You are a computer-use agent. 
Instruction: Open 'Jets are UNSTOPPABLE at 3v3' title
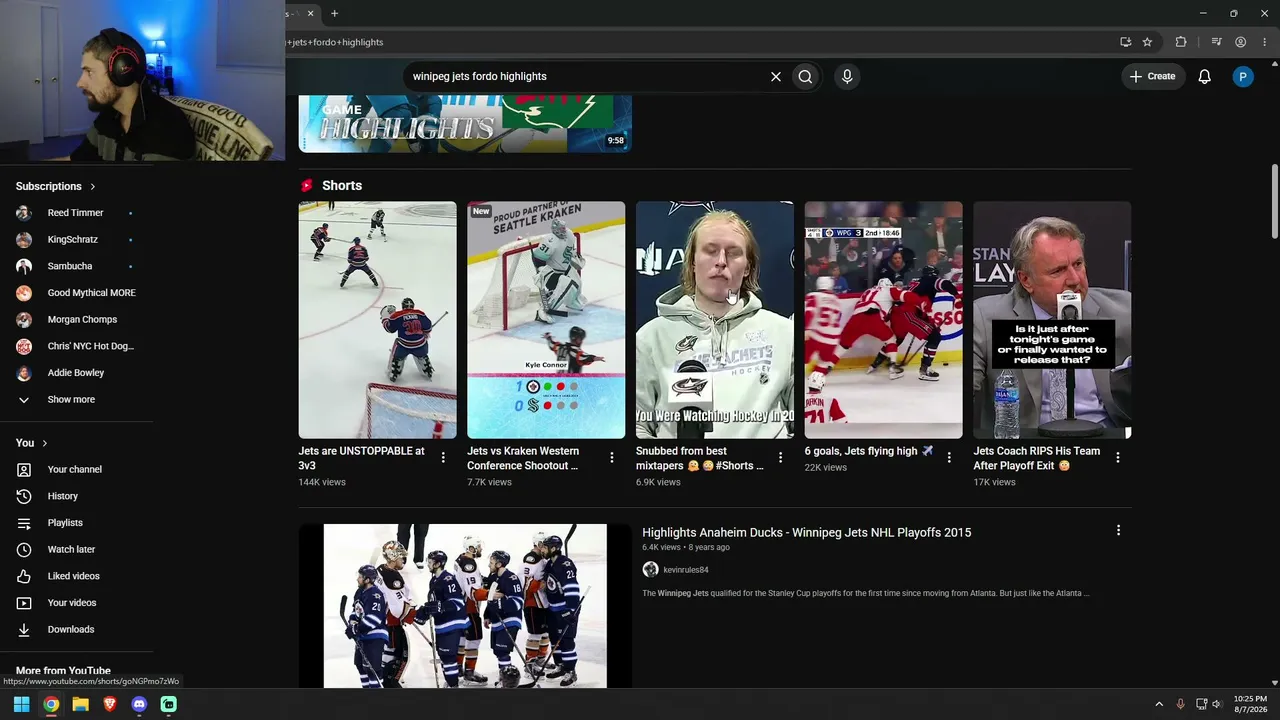click(x=361, y=458)
